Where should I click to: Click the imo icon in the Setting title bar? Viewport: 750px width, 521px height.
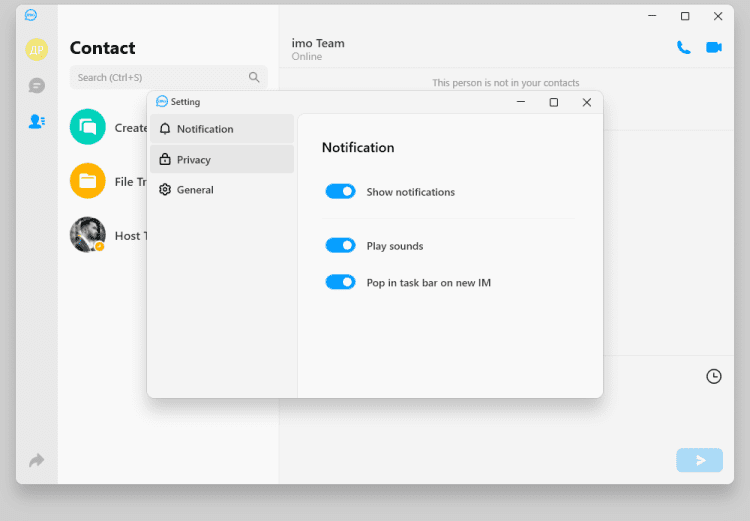(x=162, y=101)
